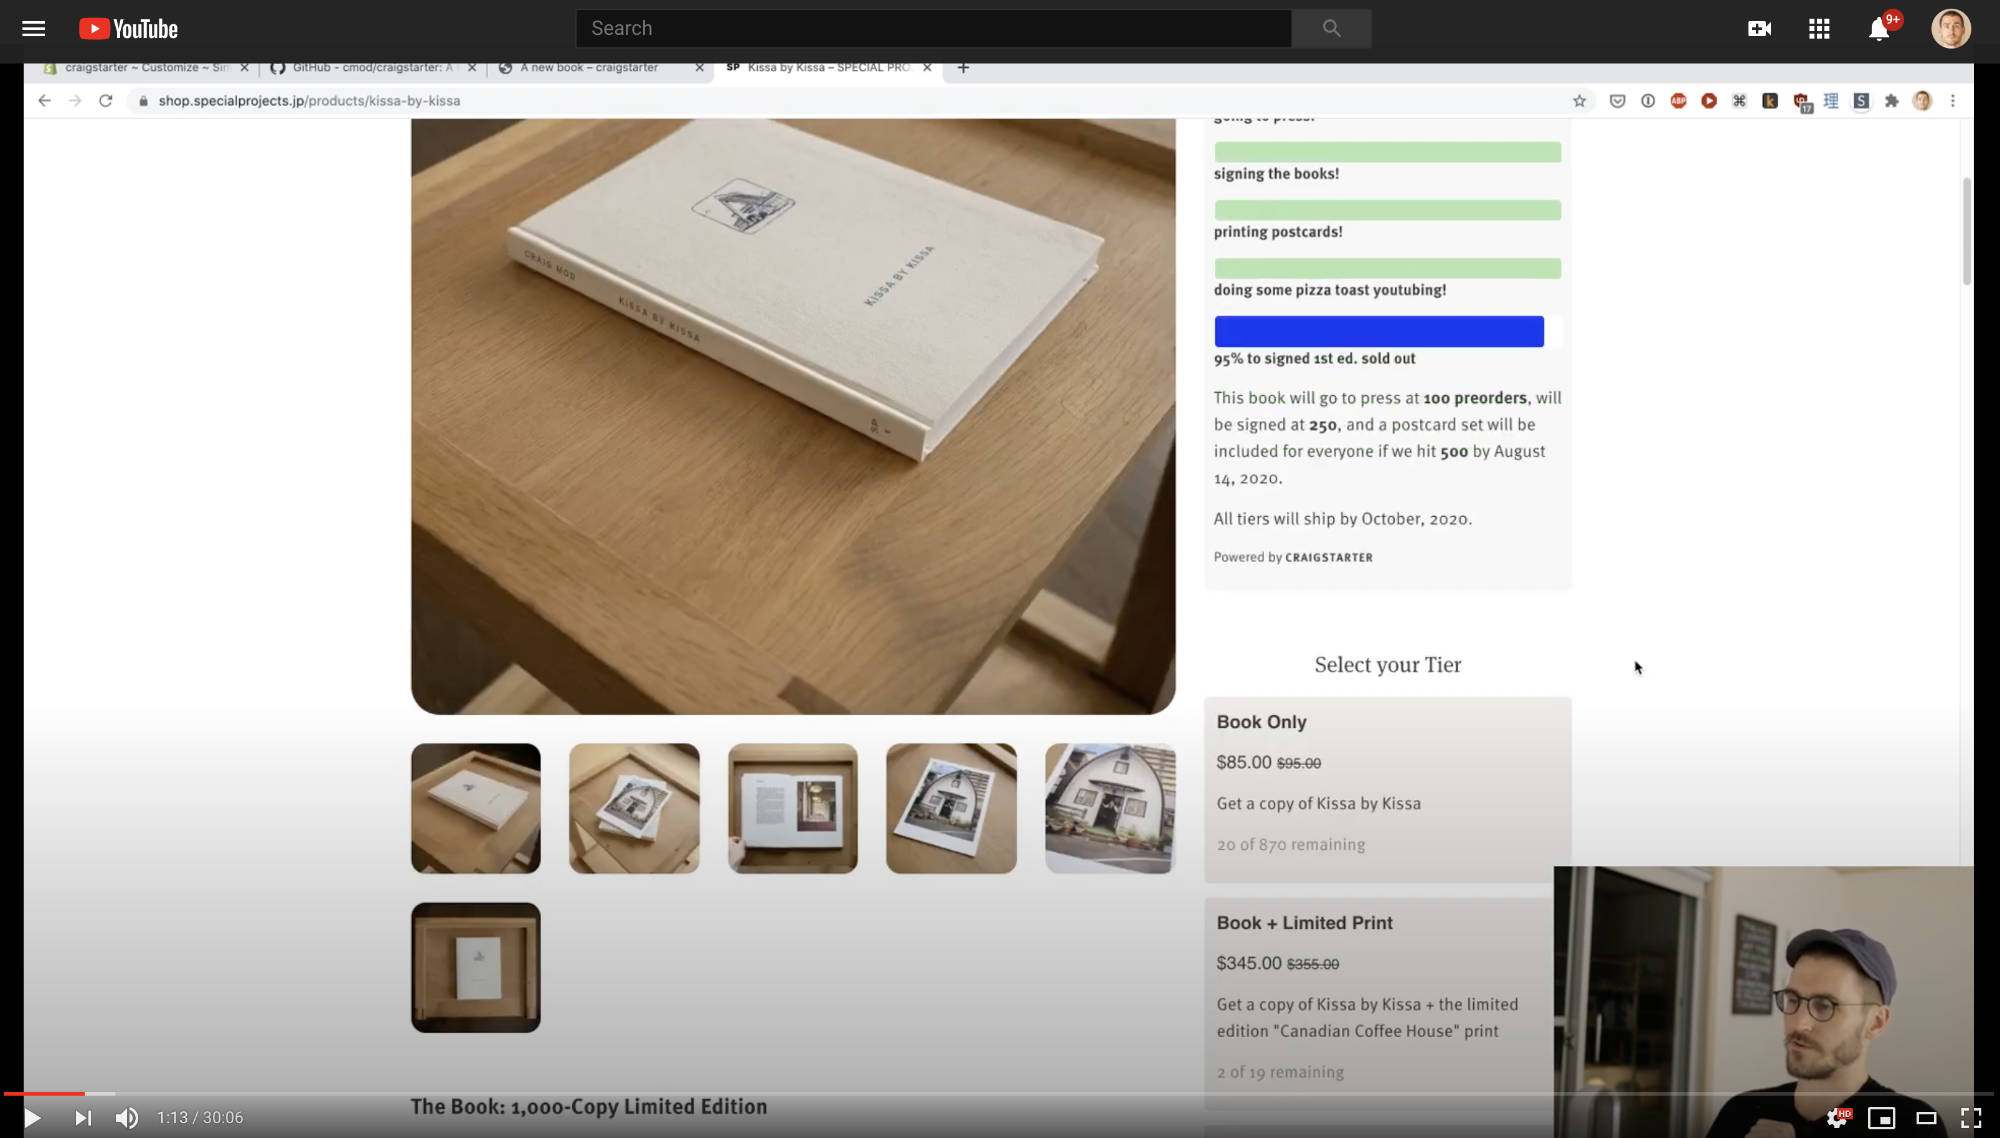2000x1138 pixels.
Task: Select the Book Only tier card
Action: pos(1387,788)
